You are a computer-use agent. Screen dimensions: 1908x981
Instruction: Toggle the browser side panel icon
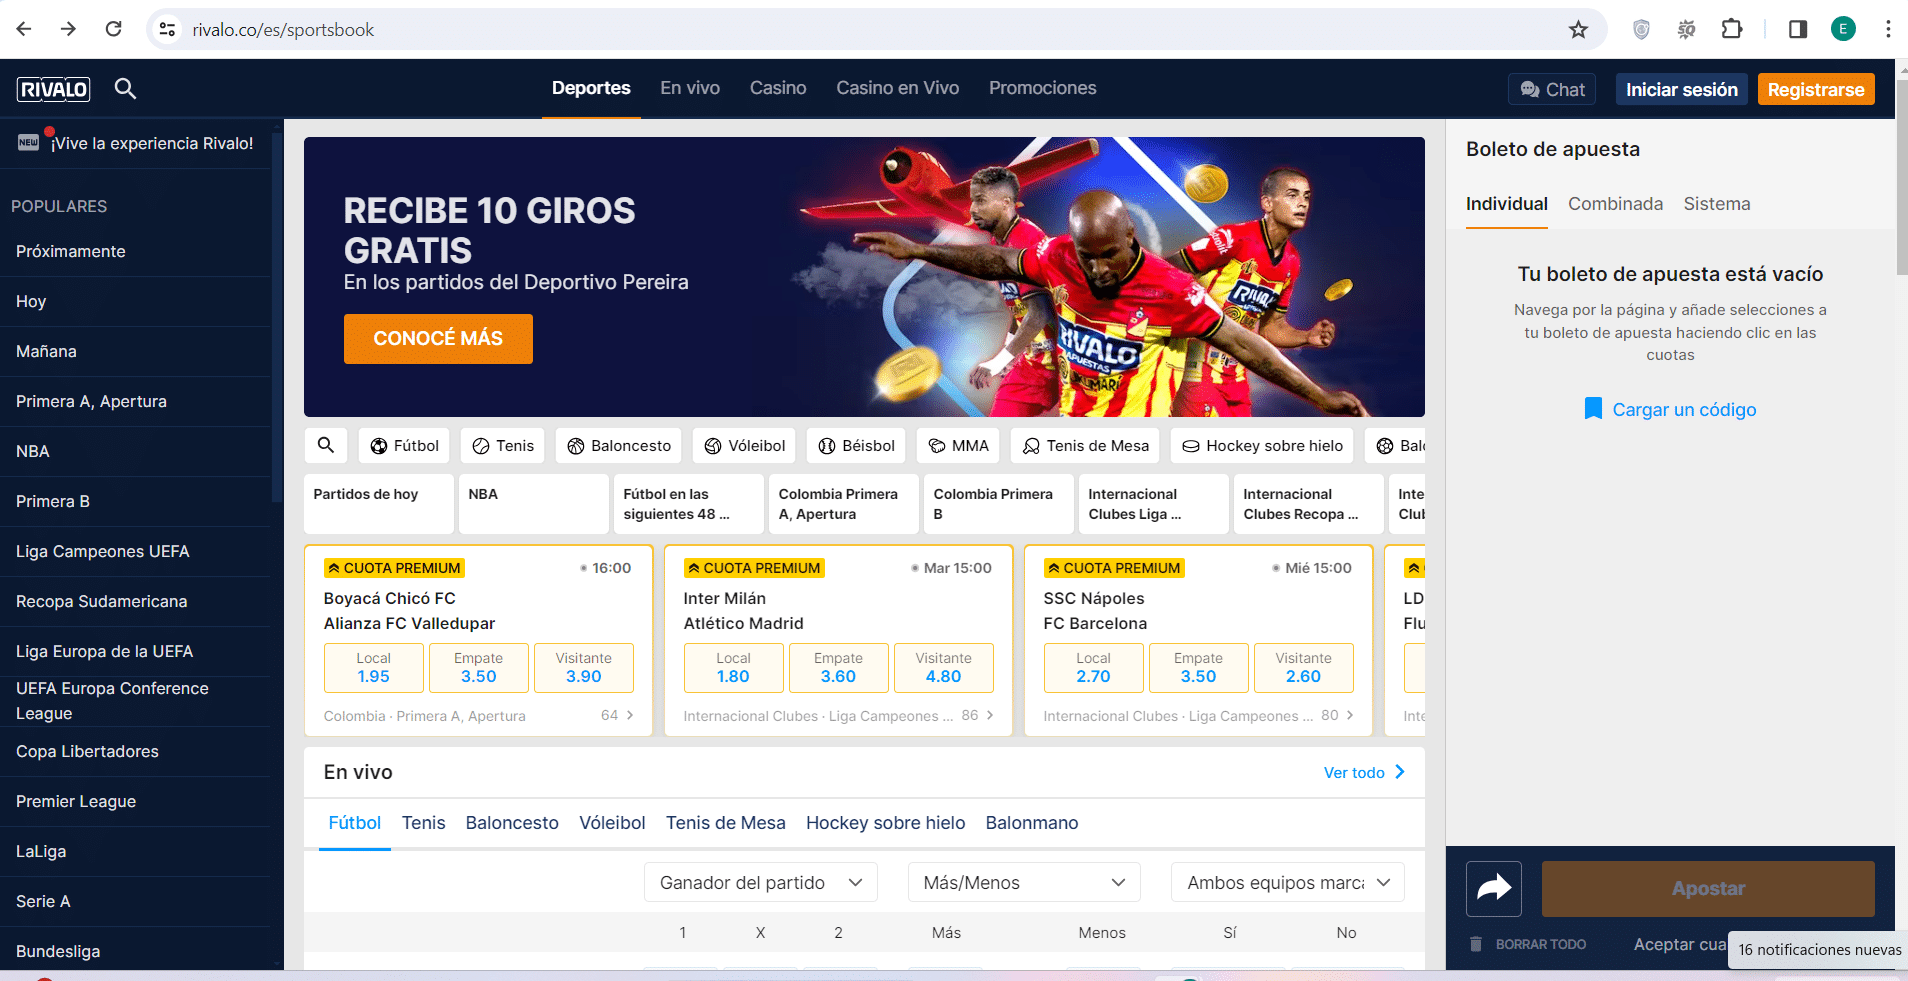pos(1798,29)
